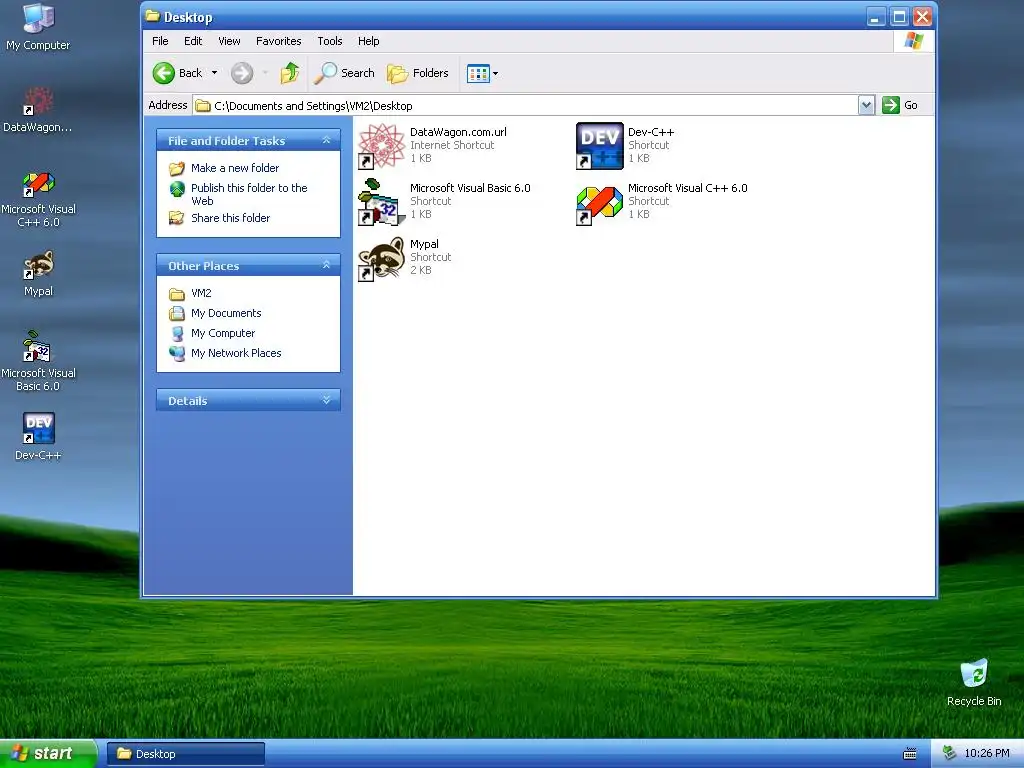Open My Documents link
Viewport: 1024px width, 768px height.
pyautogui.click(x=226, y=313)
